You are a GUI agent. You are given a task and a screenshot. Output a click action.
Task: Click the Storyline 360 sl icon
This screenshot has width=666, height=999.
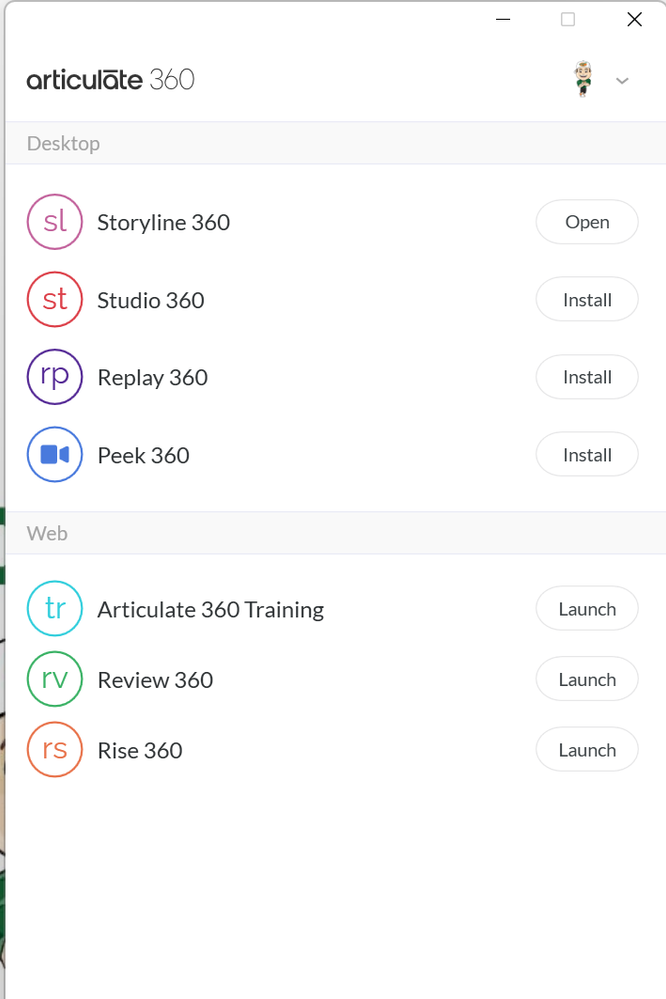pos(55,222)
